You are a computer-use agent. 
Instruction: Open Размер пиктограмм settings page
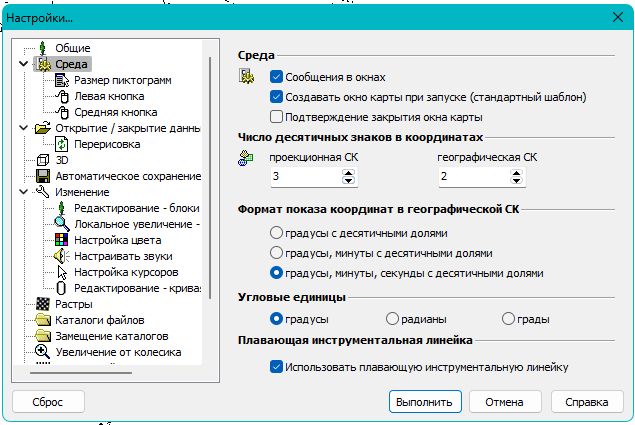[123, 80]
